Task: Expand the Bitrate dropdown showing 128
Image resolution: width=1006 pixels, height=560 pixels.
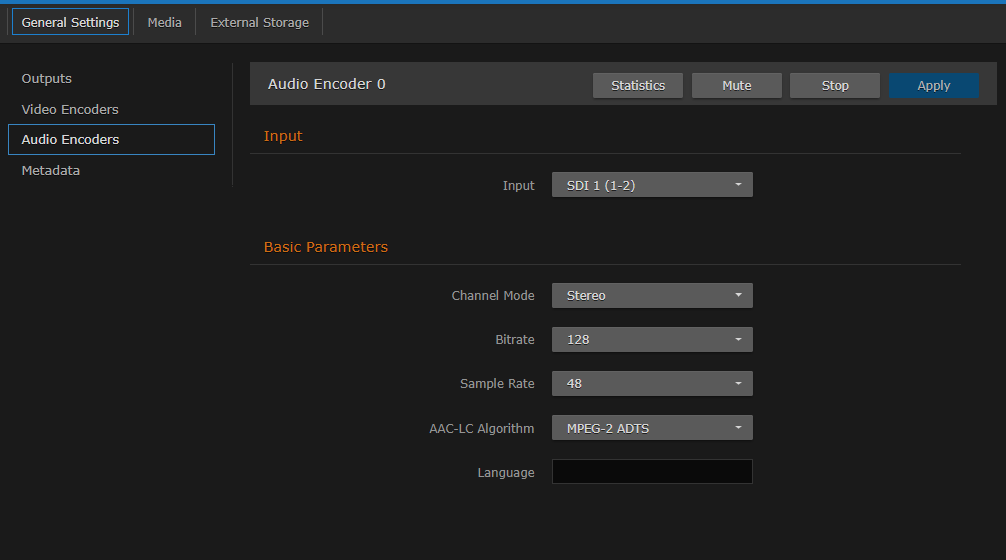Action: (652, 340)
